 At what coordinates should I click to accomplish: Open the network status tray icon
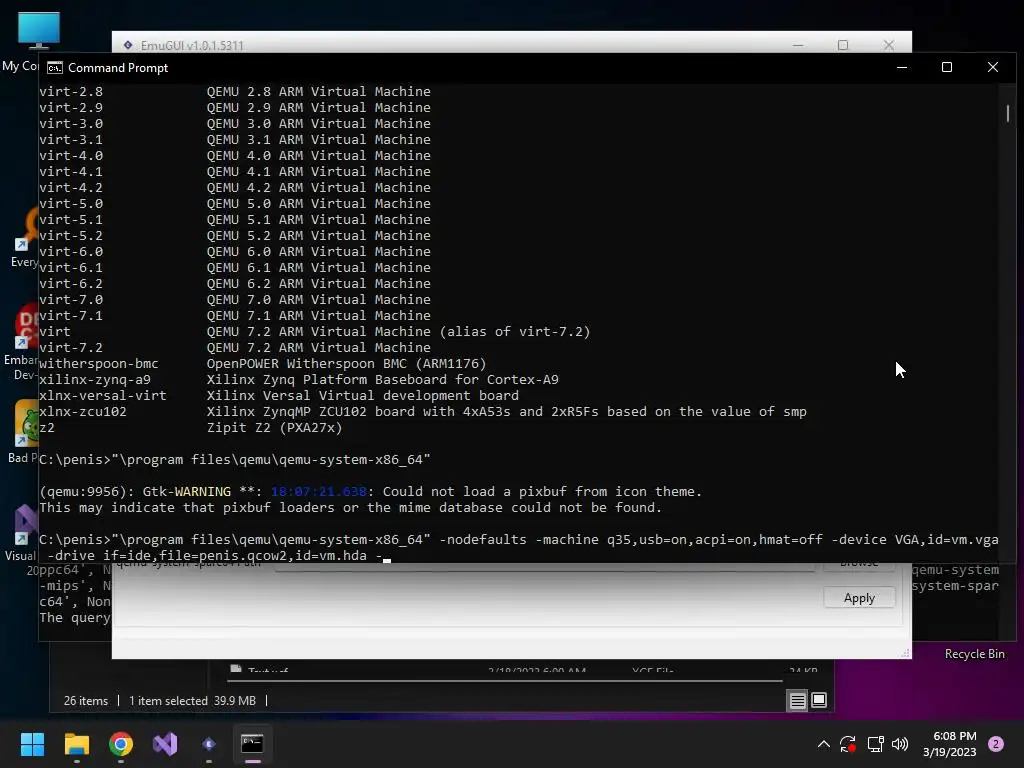coord(875,744)
